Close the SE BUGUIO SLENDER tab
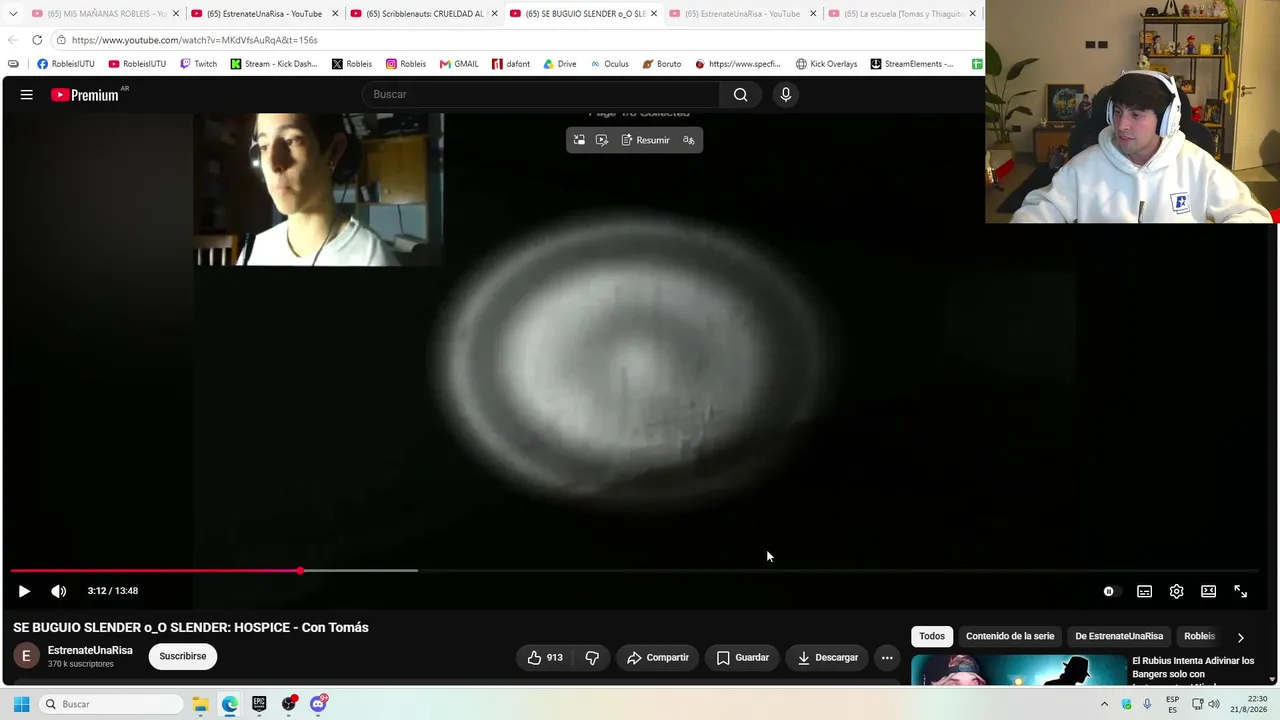The width and height of the screenshot is (1280, 720). [x=654, y=14]
